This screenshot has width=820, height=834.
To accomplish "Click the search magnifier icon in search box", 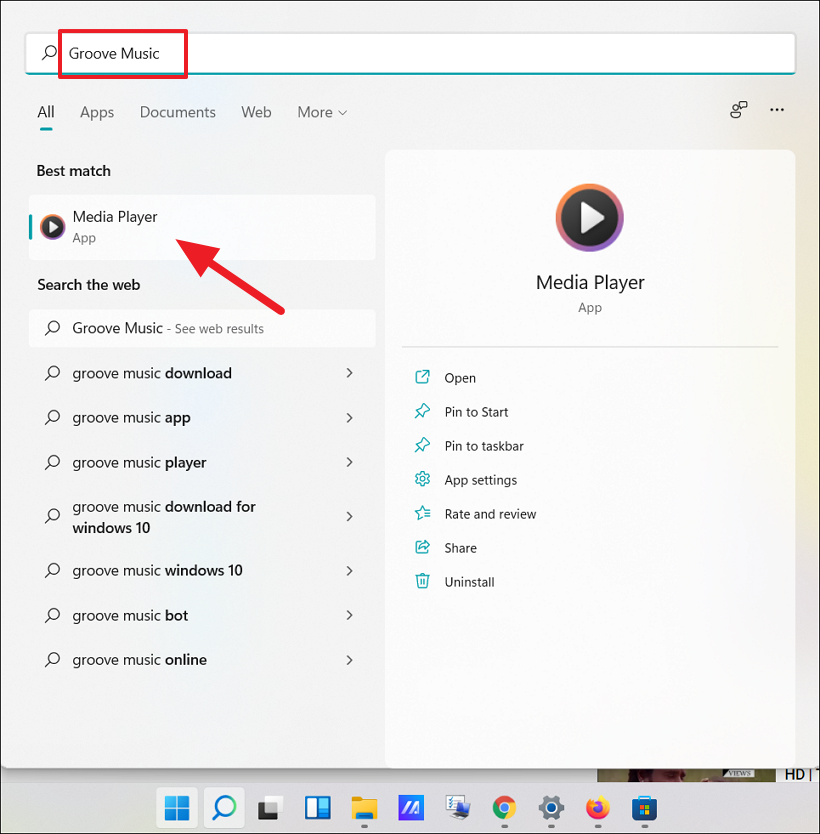I will click(x=49, y=53).
